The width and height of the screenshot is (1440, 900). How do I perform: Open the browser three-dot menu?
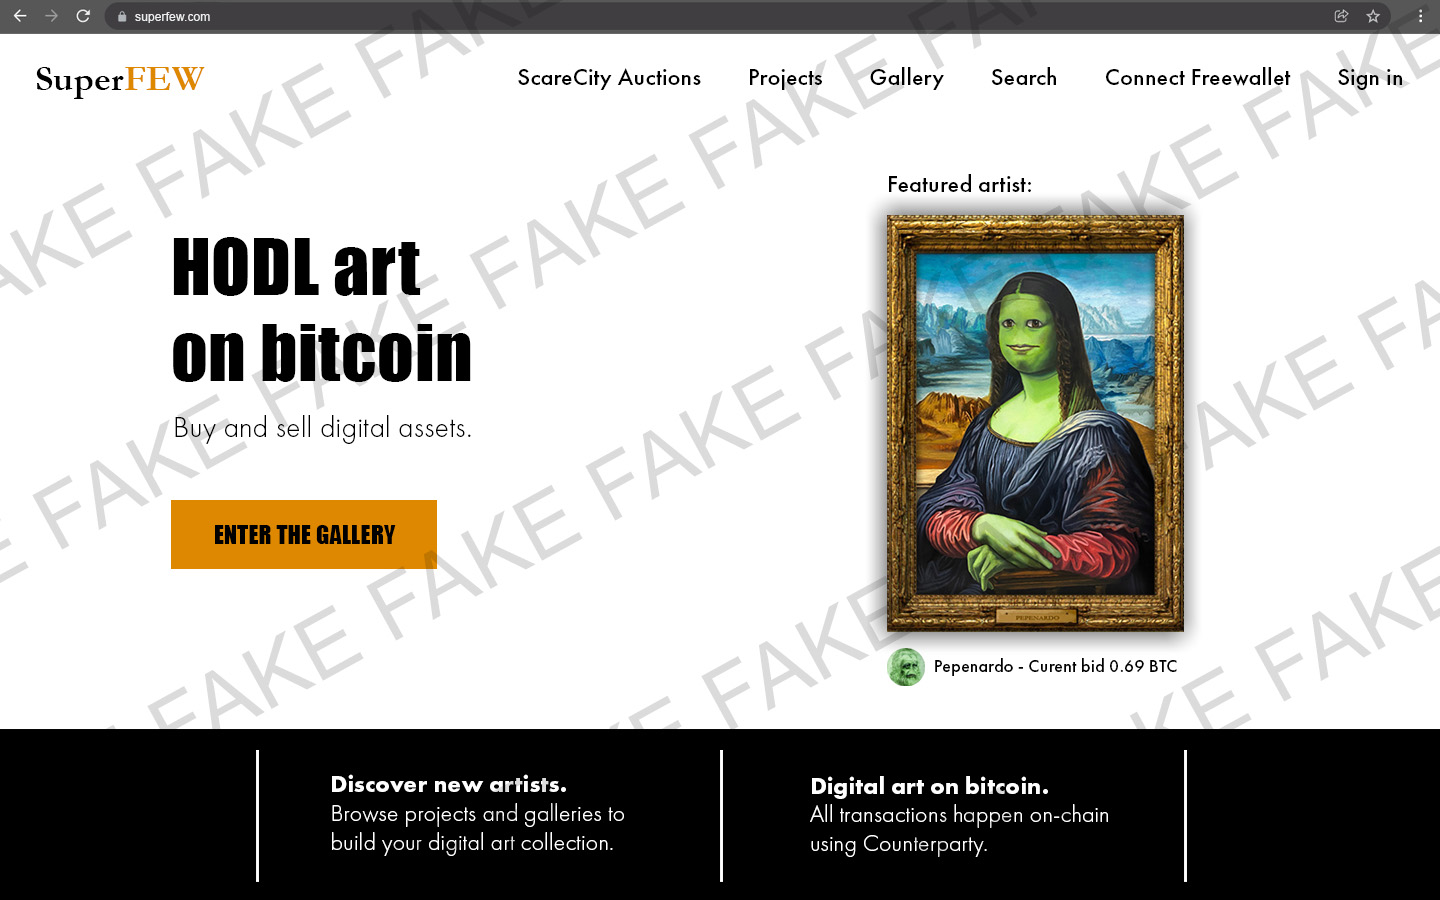point(1420,16)
